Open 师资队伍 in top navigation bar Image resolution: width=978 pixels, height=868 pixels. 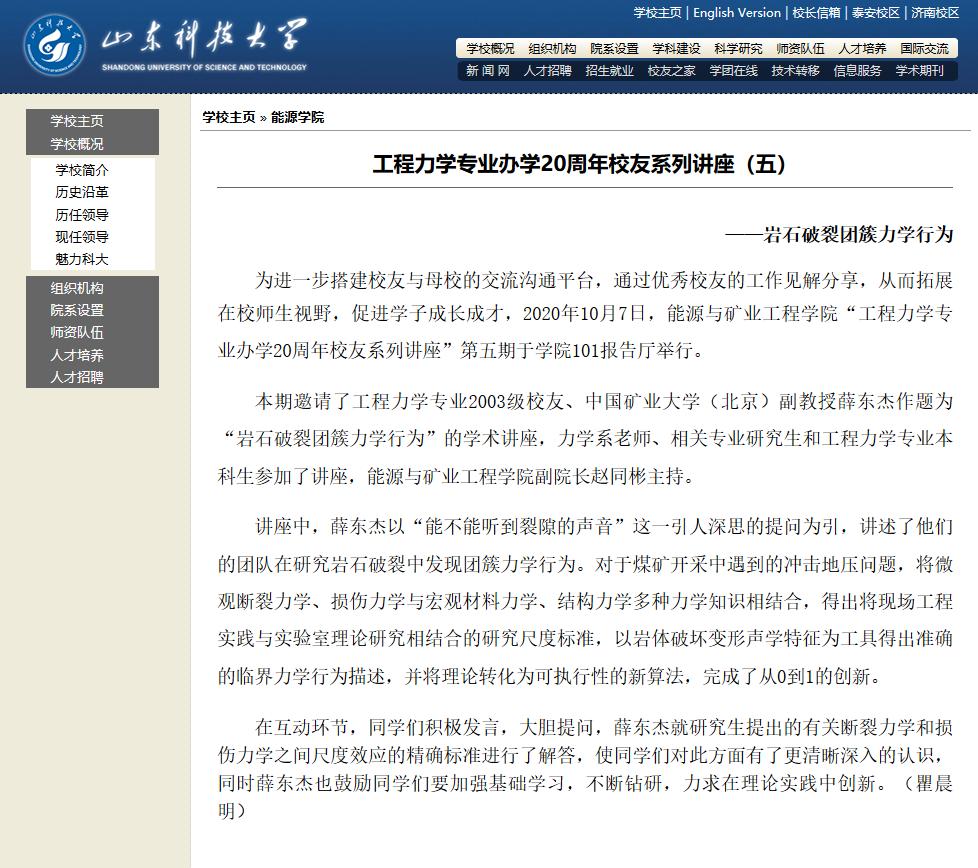coord(800,49)
